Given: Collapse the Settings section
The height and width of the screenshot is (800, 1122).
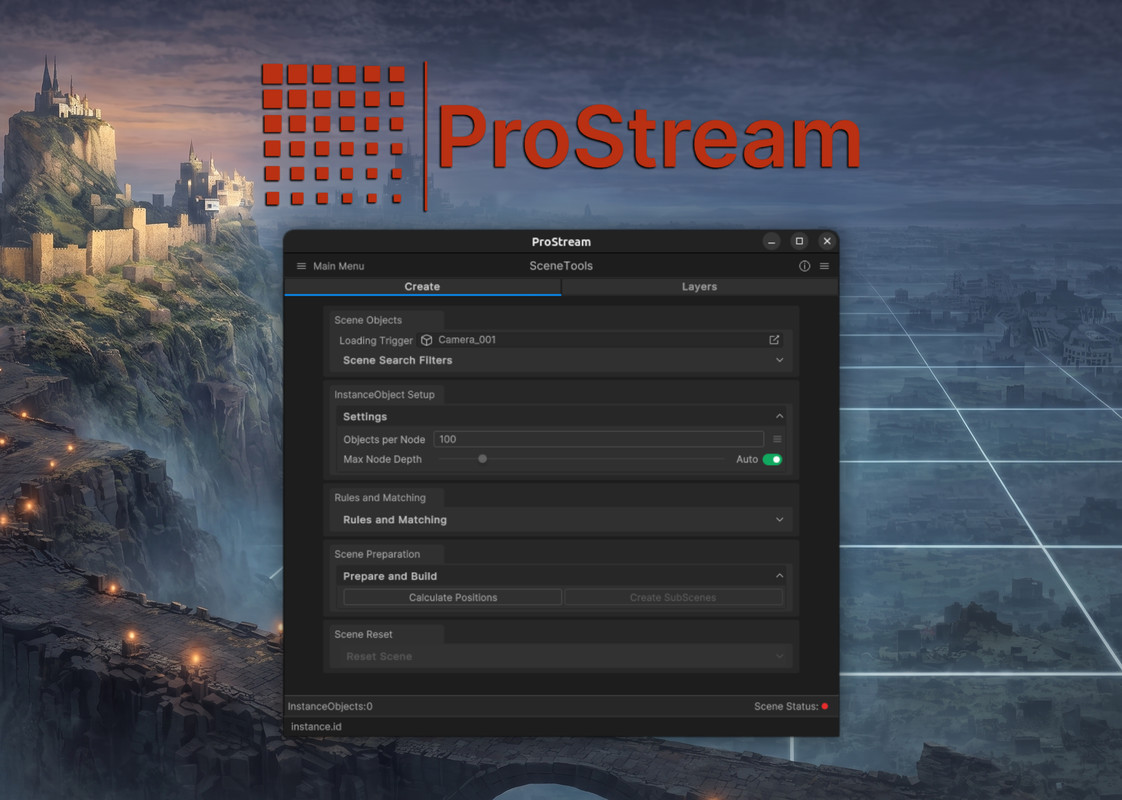Looking at the screenshot, I should click(x=563, y=416).
